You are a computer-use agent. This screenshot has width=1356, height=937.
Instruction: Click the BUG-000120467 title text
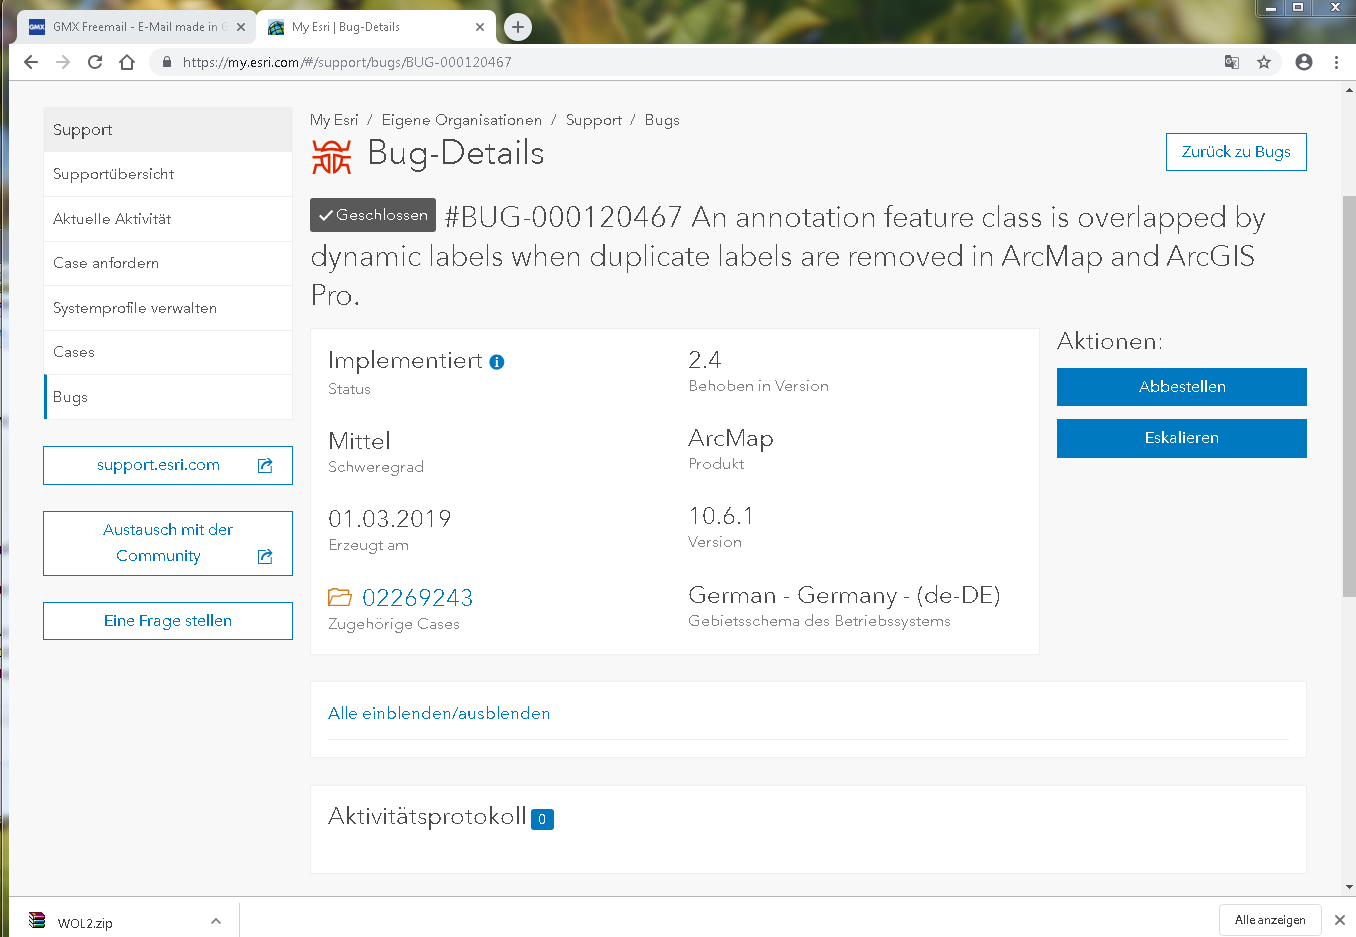(788, 256)
